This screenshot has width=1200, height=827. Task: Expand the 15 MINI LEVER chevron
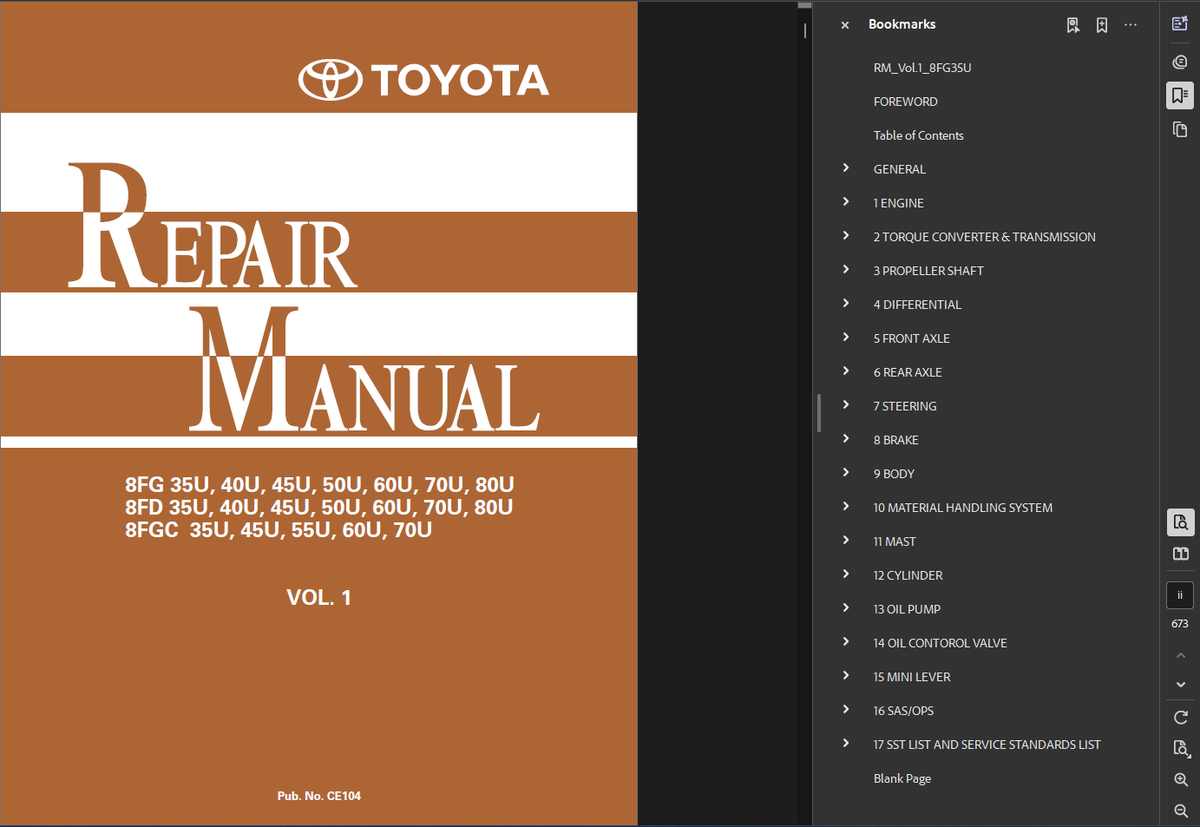pos(846,676)
